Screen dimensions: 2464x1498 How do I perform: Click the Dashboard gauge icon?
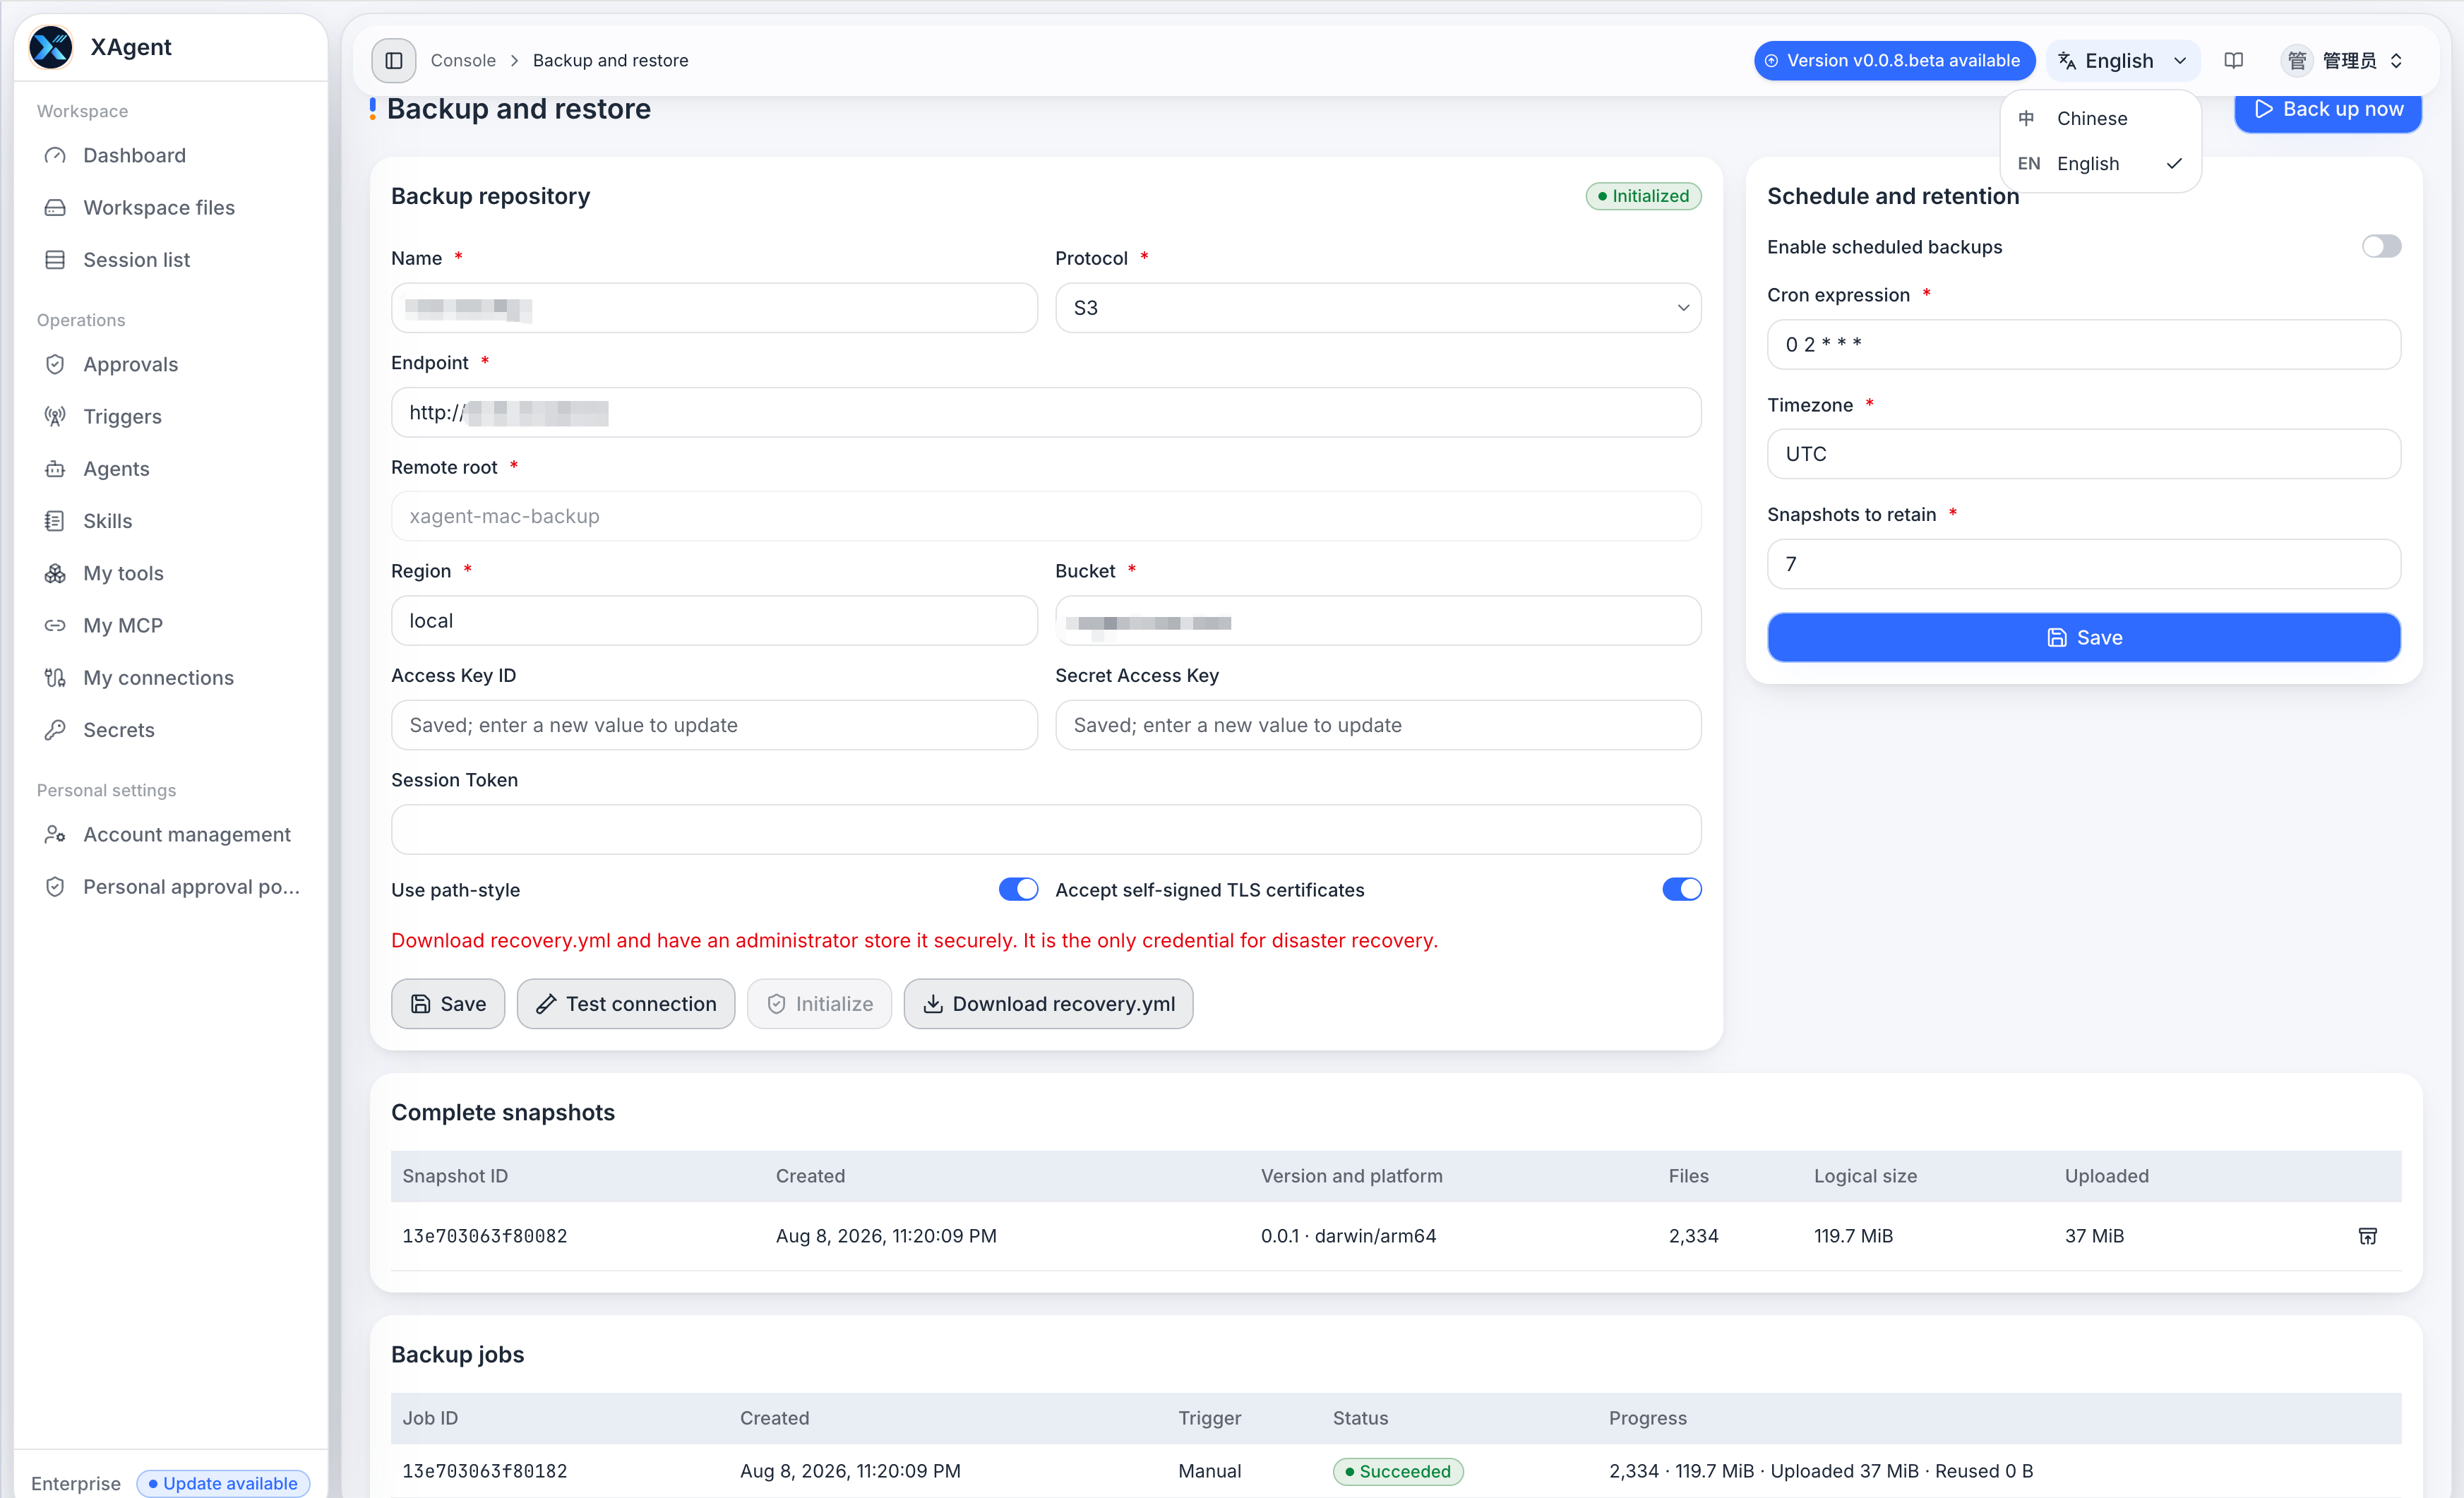click(55, 155)
